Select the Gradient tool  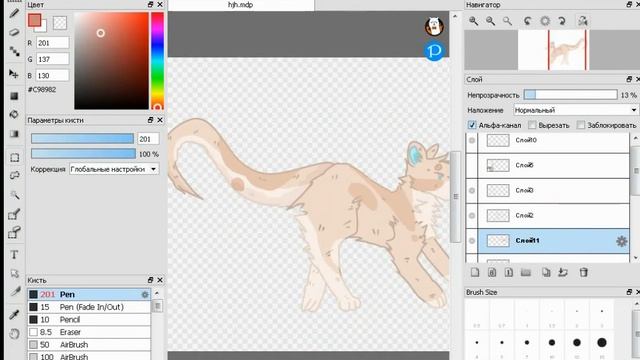click(x=14, y=134)
